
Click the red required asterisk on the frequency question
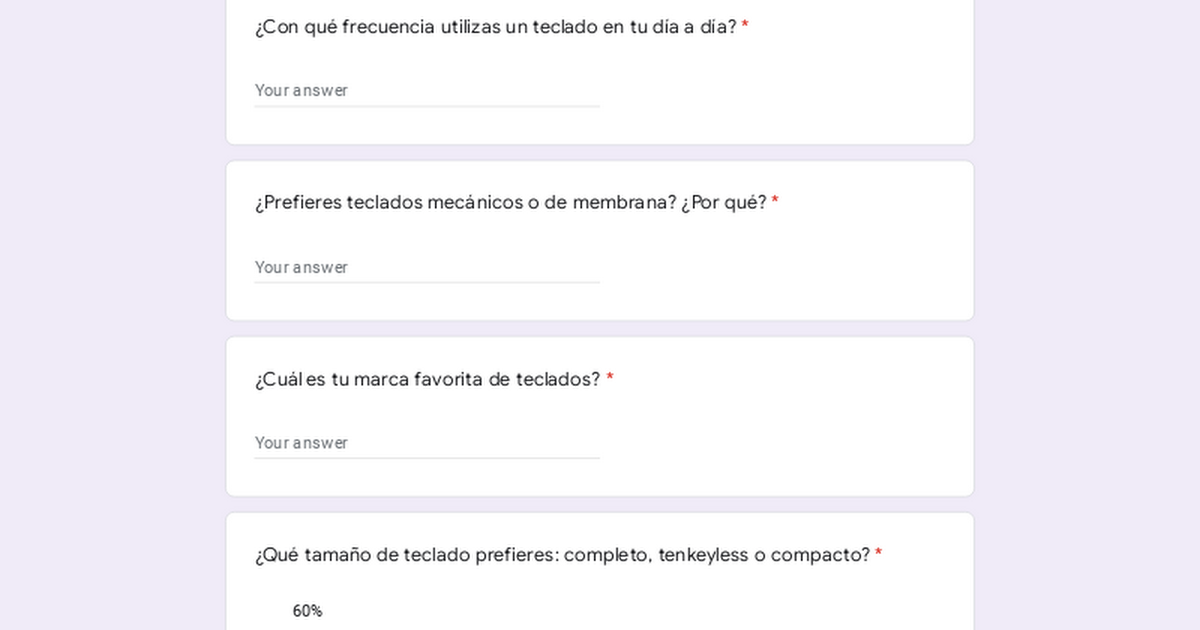pyautogui.click(x=745, y=26)
